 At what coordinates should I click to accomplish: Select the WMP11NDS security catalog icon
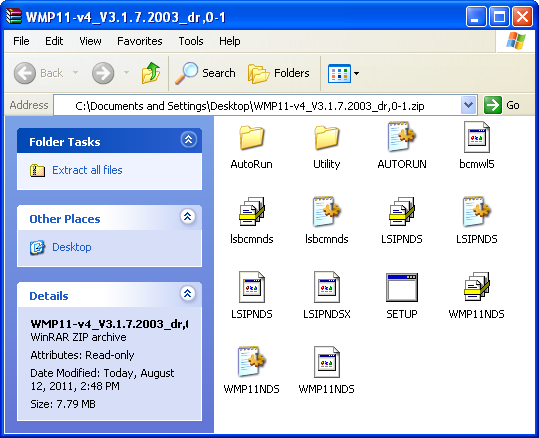click(476, 286)
